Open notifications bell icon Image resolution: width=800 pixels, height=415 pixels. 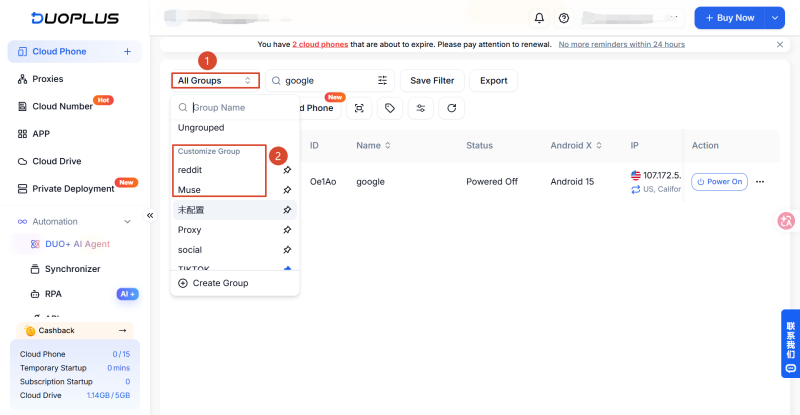tap(539, 18)
